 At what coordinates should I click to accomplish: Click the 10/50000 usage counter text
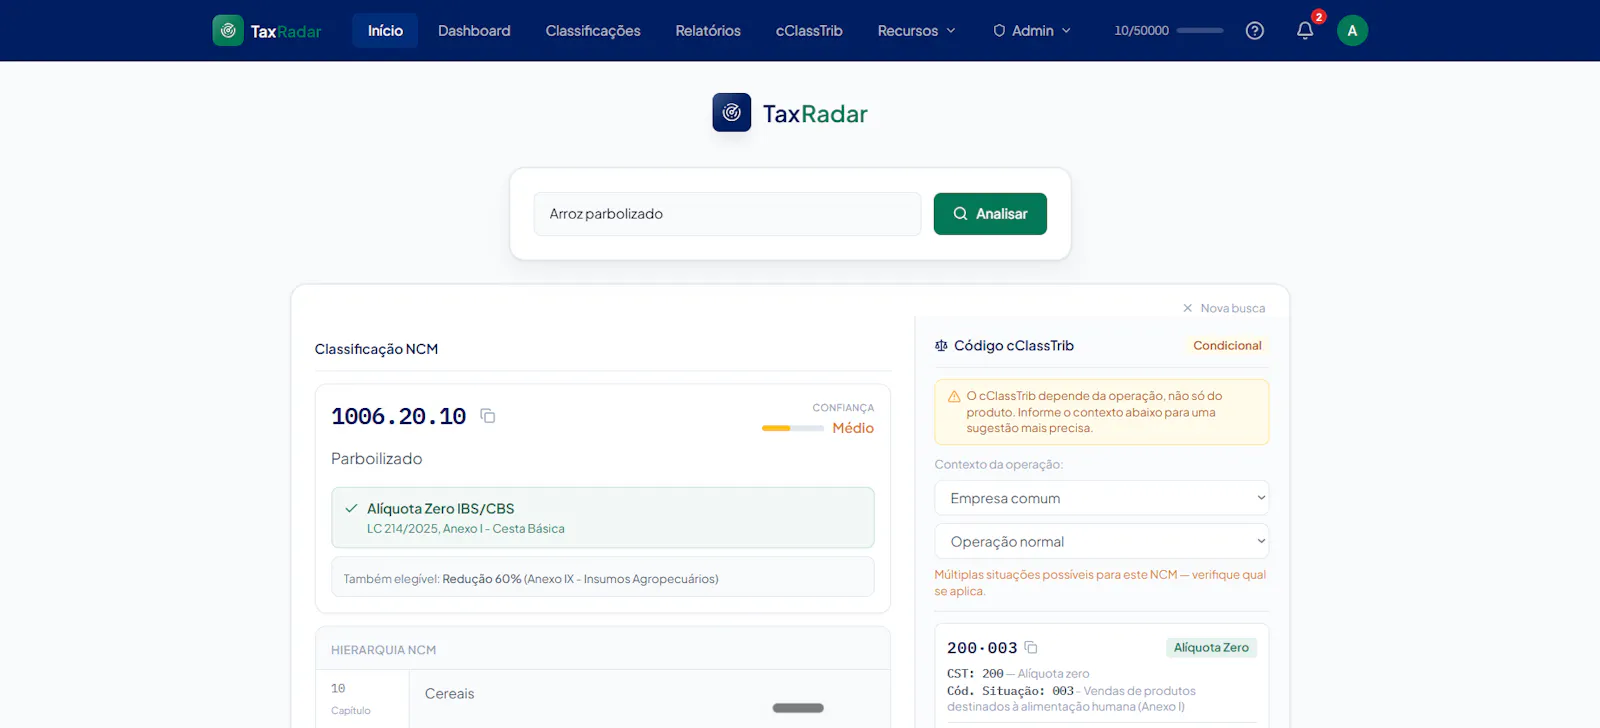[x=1141, y=31]
